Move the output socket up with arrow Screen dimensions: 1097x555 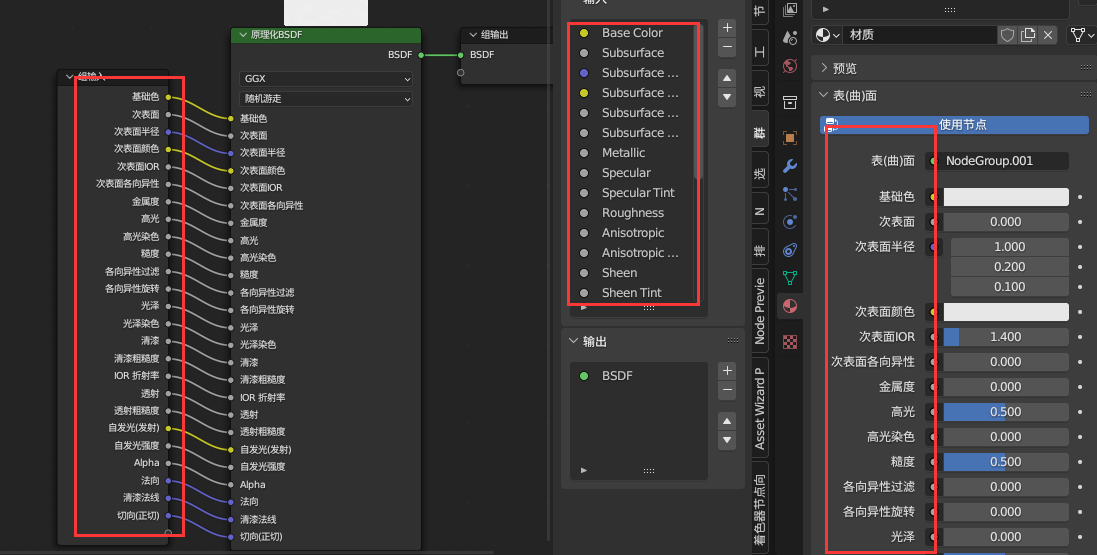pyautogui.click(x=727, y=421)
